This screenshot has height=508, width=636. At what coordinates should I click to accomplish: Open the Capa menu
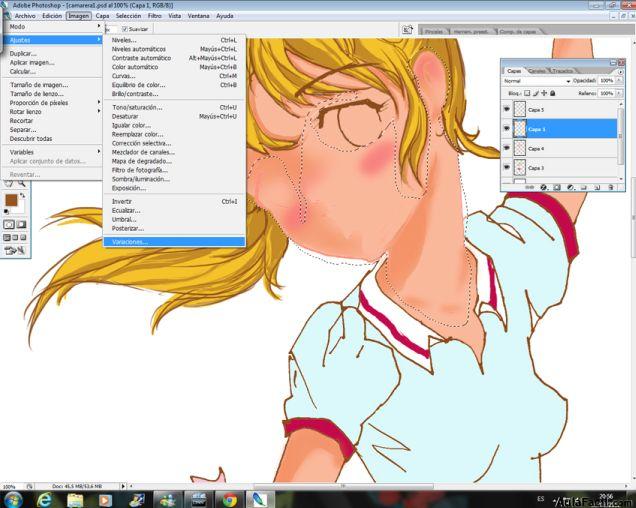(102, 16)
